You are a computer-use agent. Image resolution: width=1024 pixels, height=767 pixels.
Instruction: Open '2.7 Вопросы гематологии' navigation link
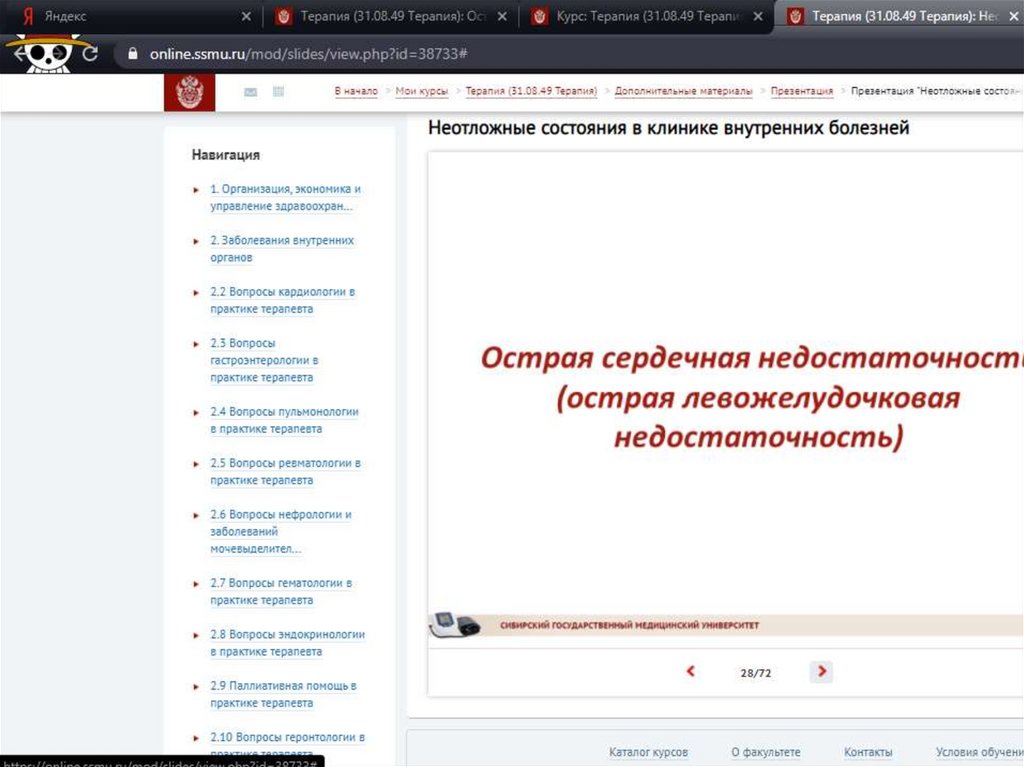tap(281, 591)
